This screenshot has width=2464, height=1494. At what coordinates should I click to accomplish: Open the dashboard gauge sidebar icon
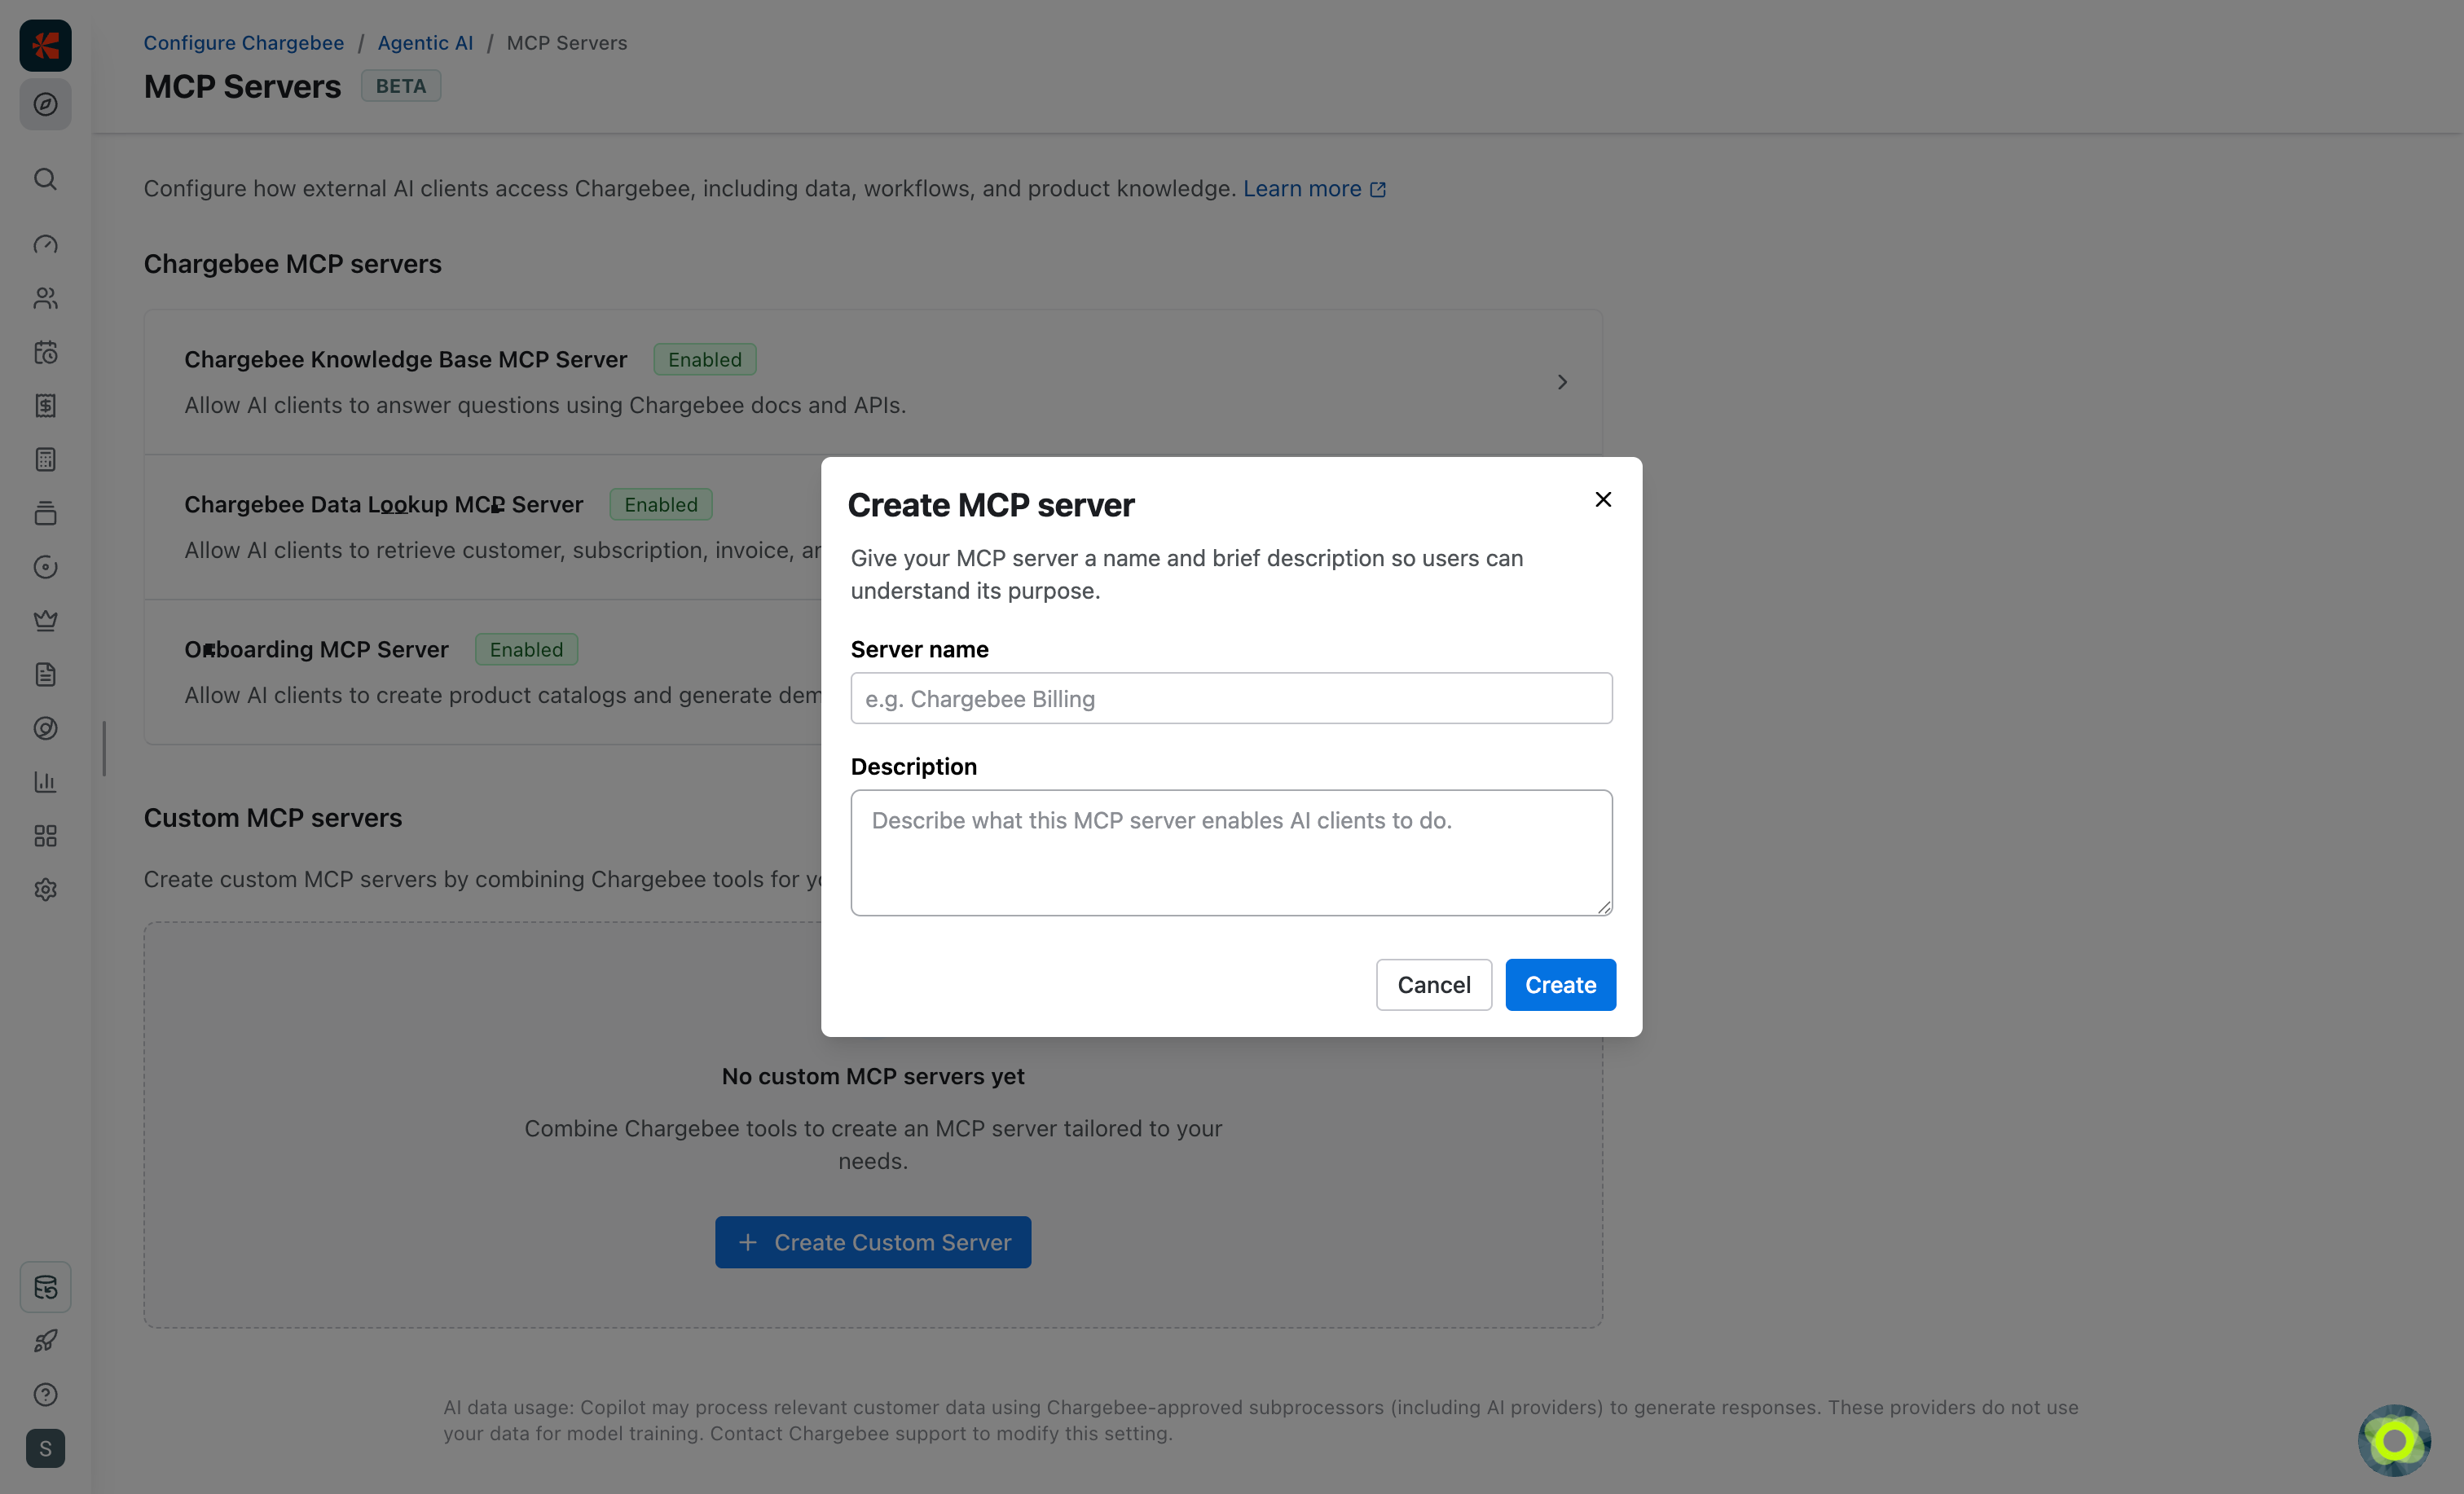pos(45,244)
